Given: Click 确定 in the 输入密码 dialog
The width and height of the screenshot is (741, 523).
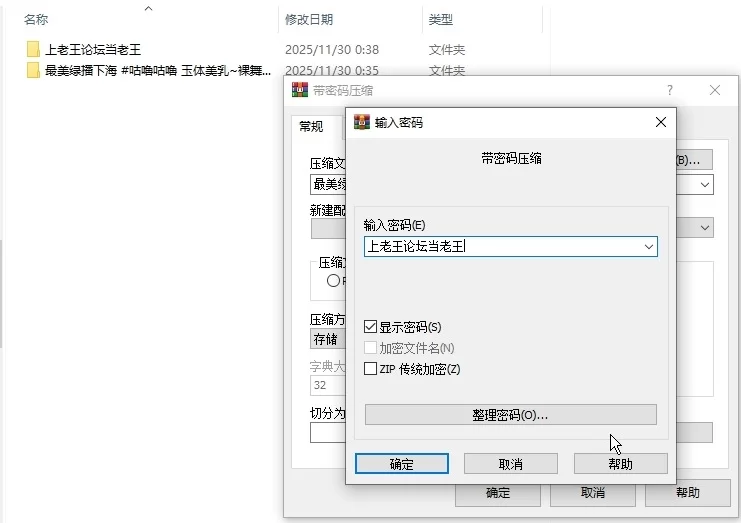Looking at the screenshot, I should pos(402,464).
